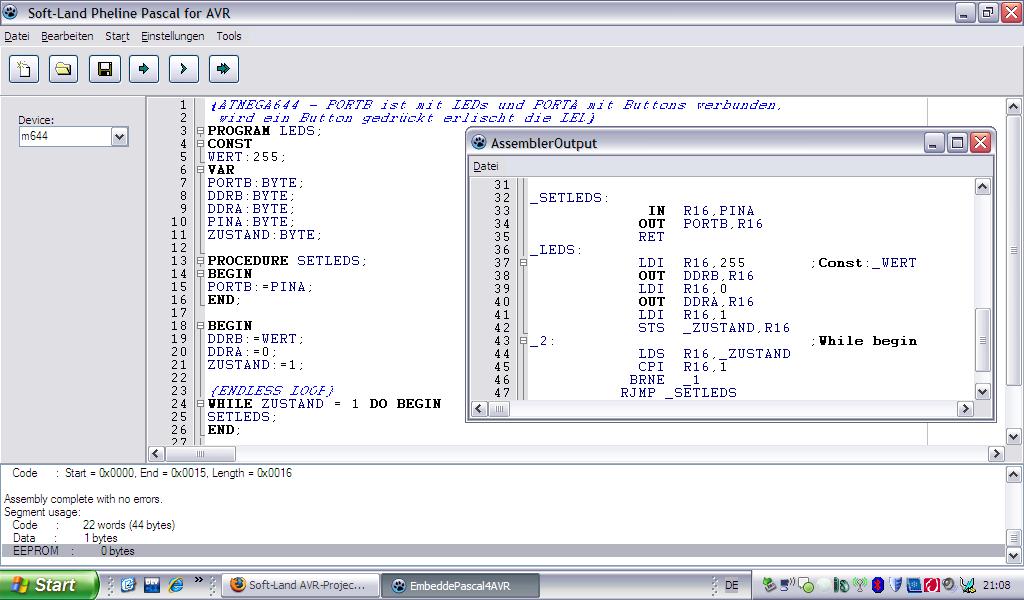Viewport: 1024px width, 600px height.
Task: Click output log scroll up arrow
Action: 1013,475
